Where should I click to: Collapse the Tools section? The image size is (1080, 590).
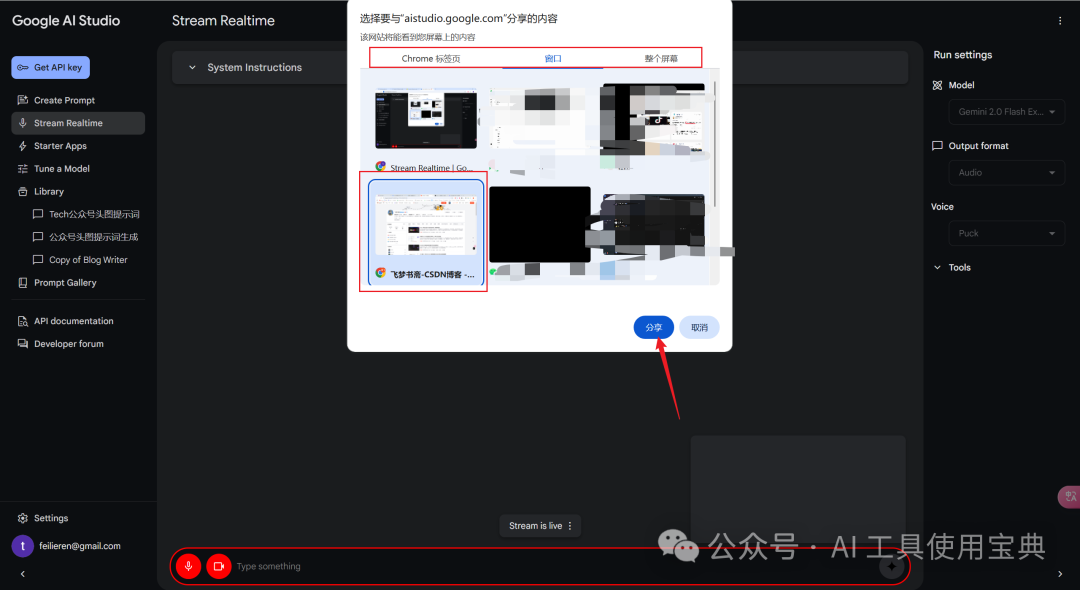coord(937,267)
